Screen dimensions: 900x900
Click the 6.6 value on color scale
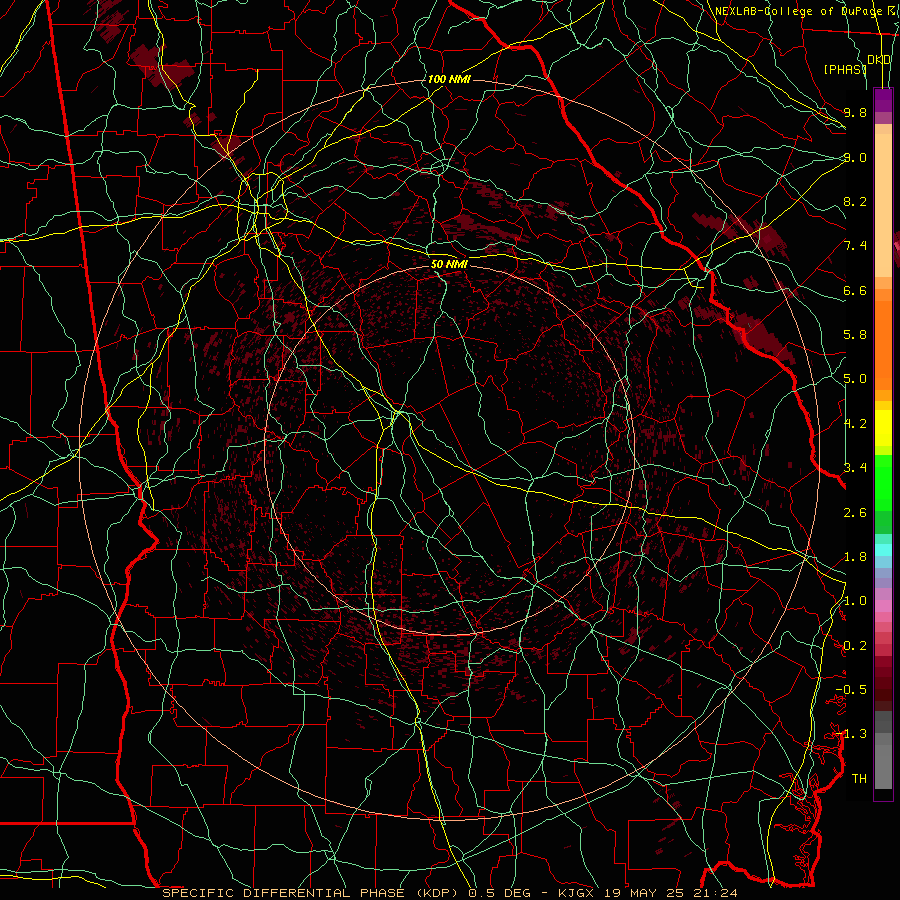coord(855,290)
